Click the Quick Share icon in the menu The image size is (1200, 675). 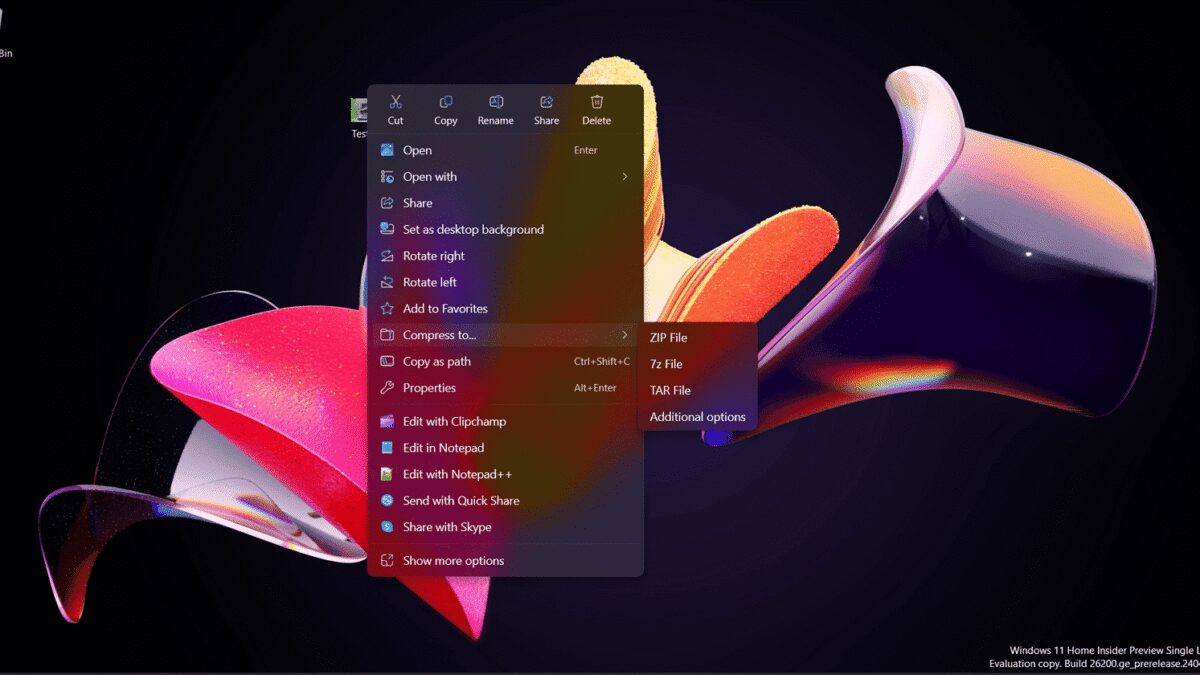[388, 500]
